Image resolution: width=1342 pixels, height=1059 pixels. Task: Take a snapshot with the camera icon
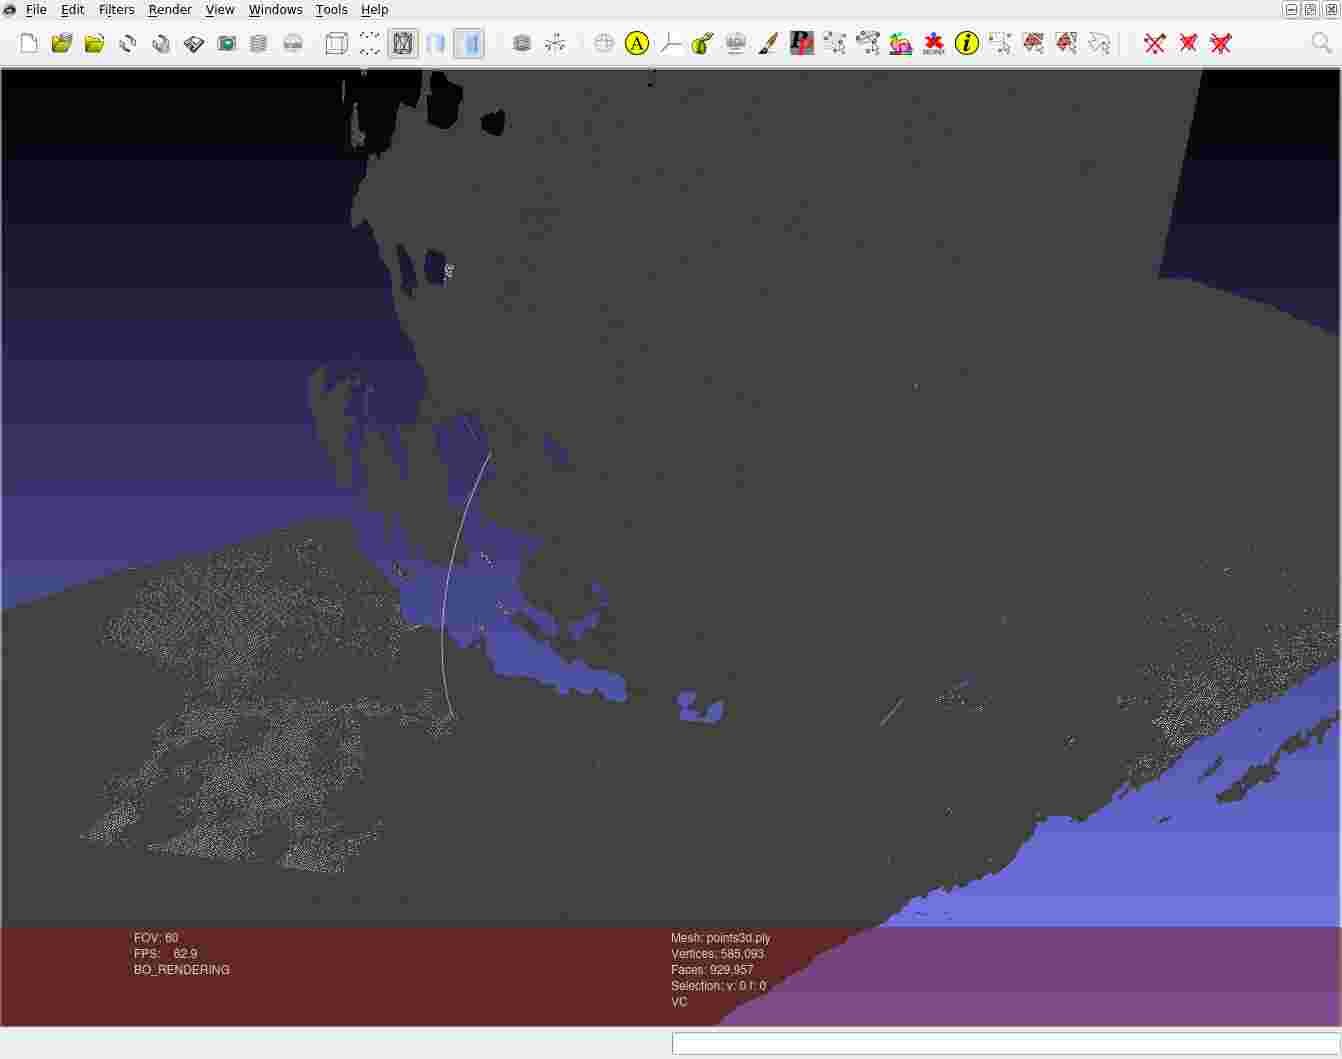pos(227,43)
